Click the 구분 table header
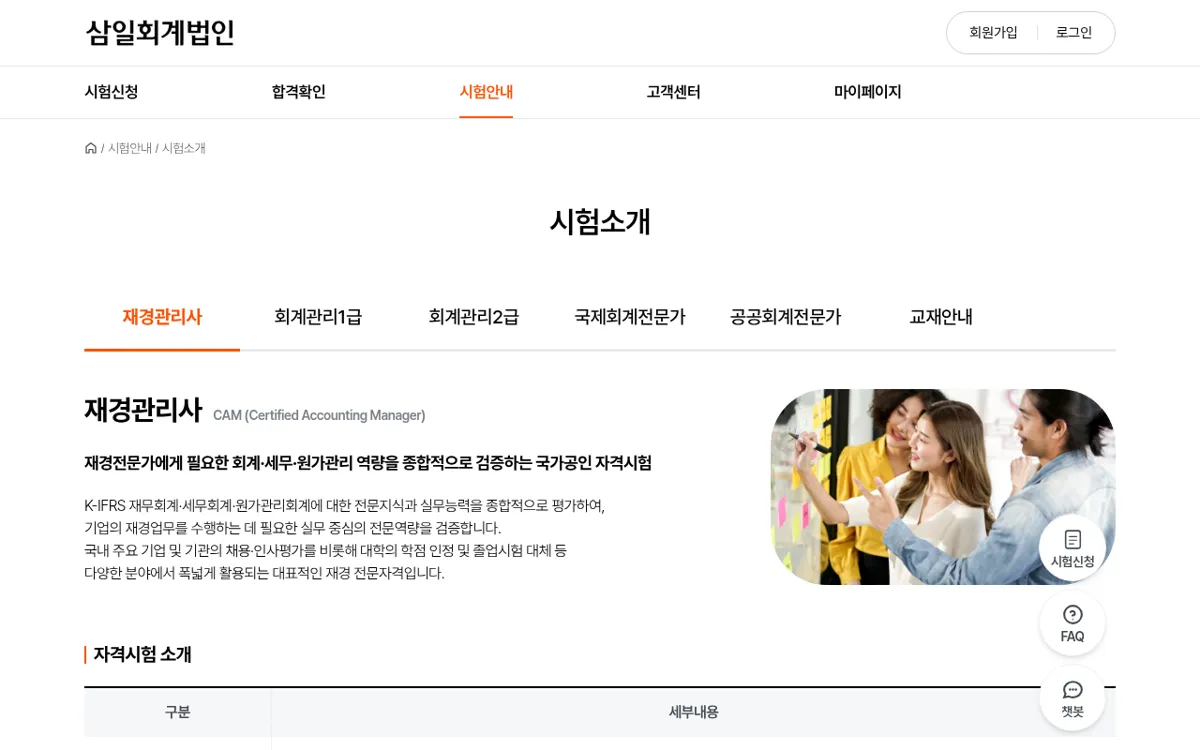 tap(177, 712)
